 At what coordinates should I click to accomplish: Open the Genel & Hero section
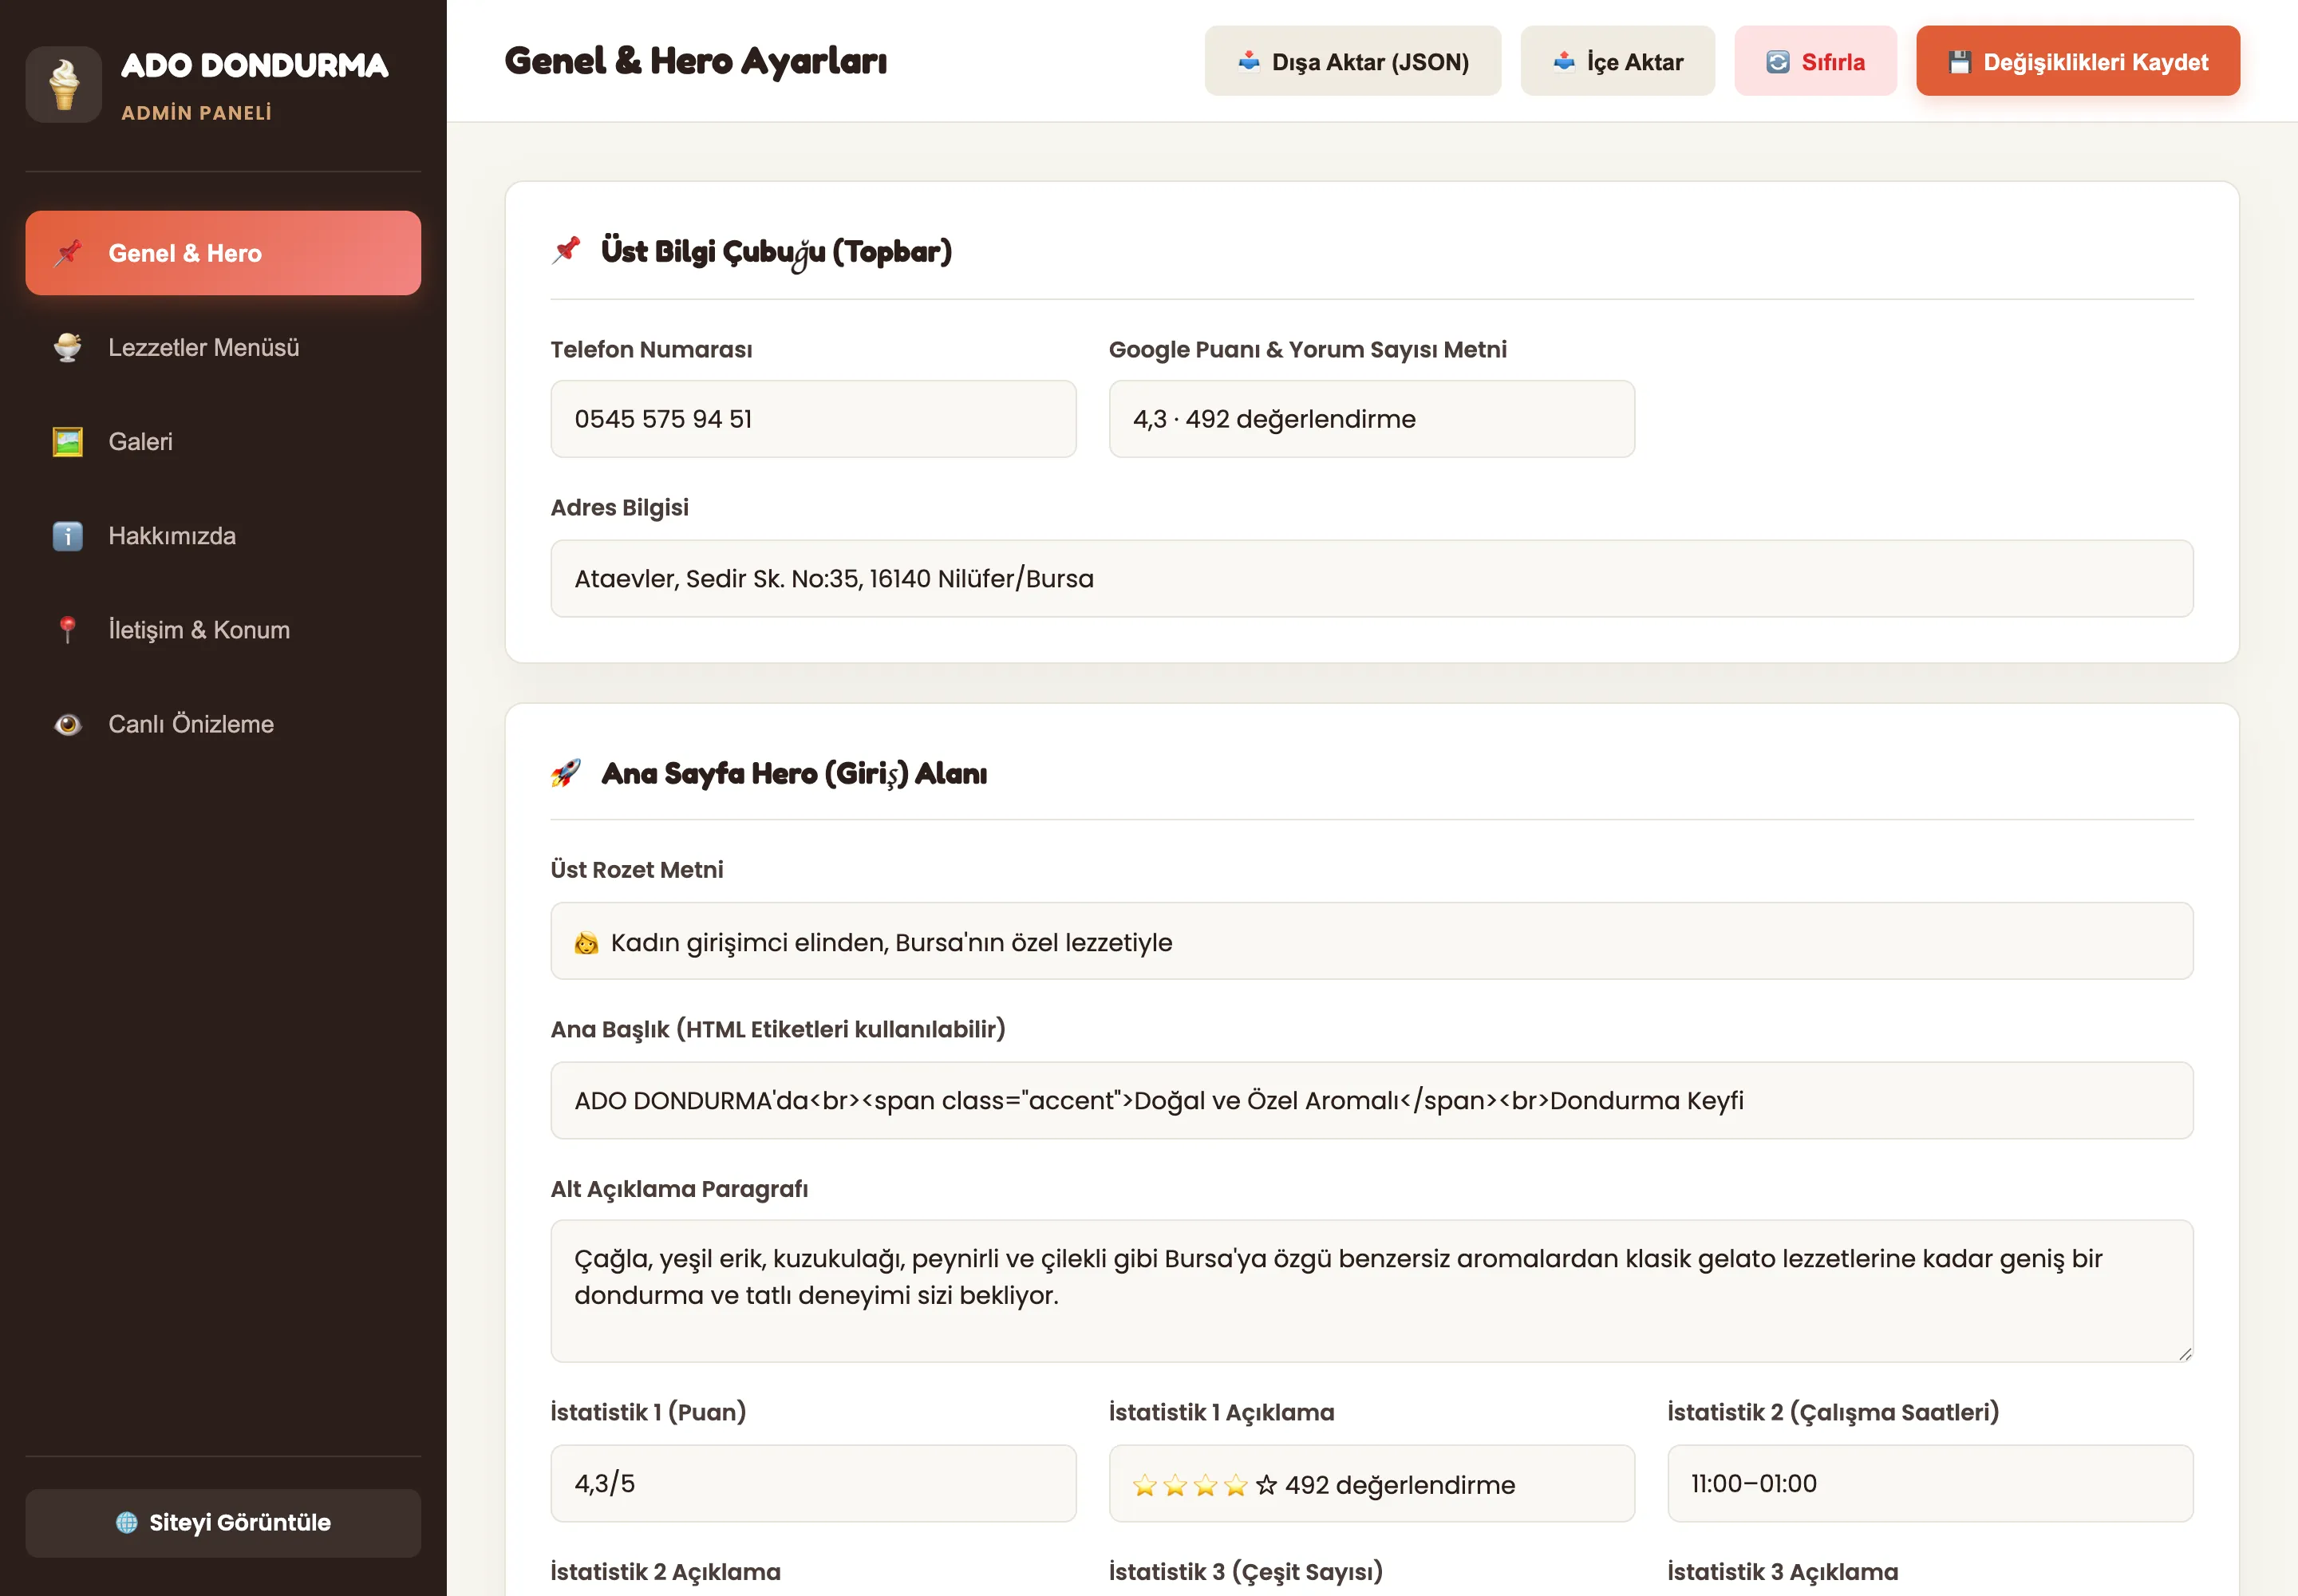(223, 253)
